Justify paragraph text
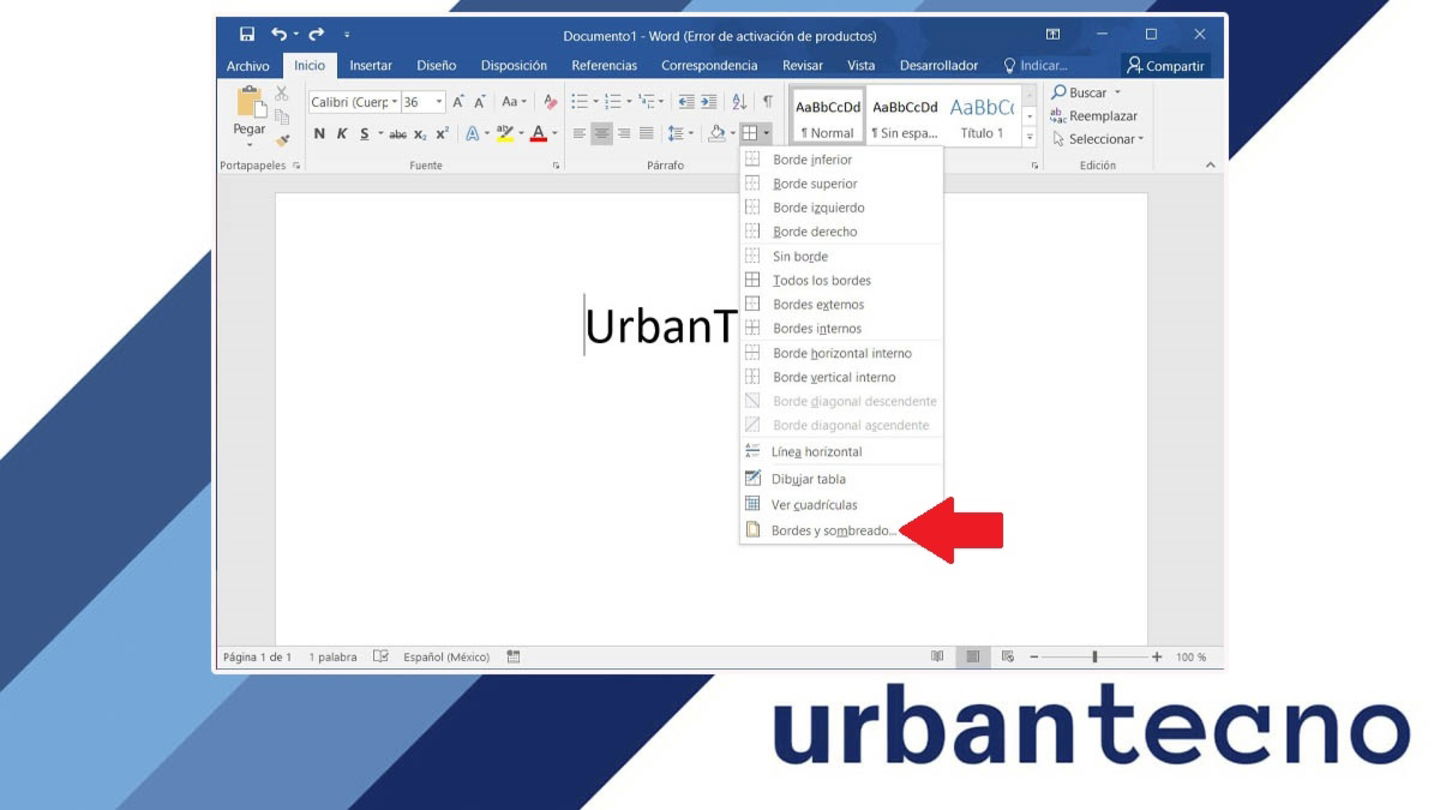This screenshot has width=1440, height=810. pos(646,133)
